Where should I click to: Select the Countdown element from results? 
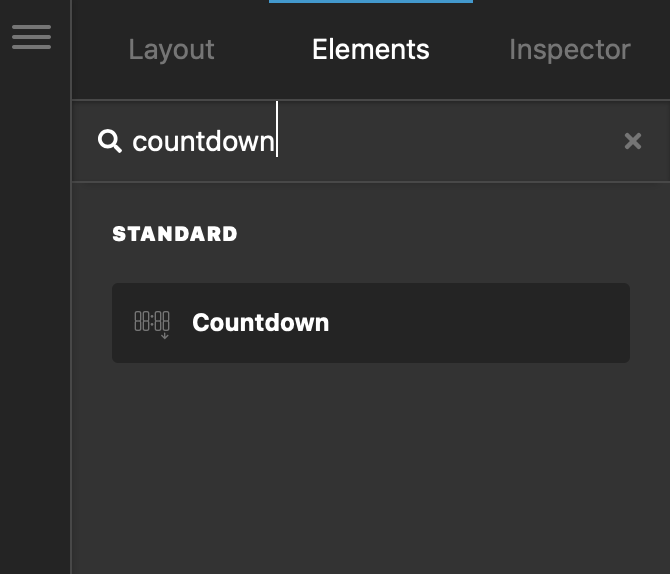[x=371, y=323]
